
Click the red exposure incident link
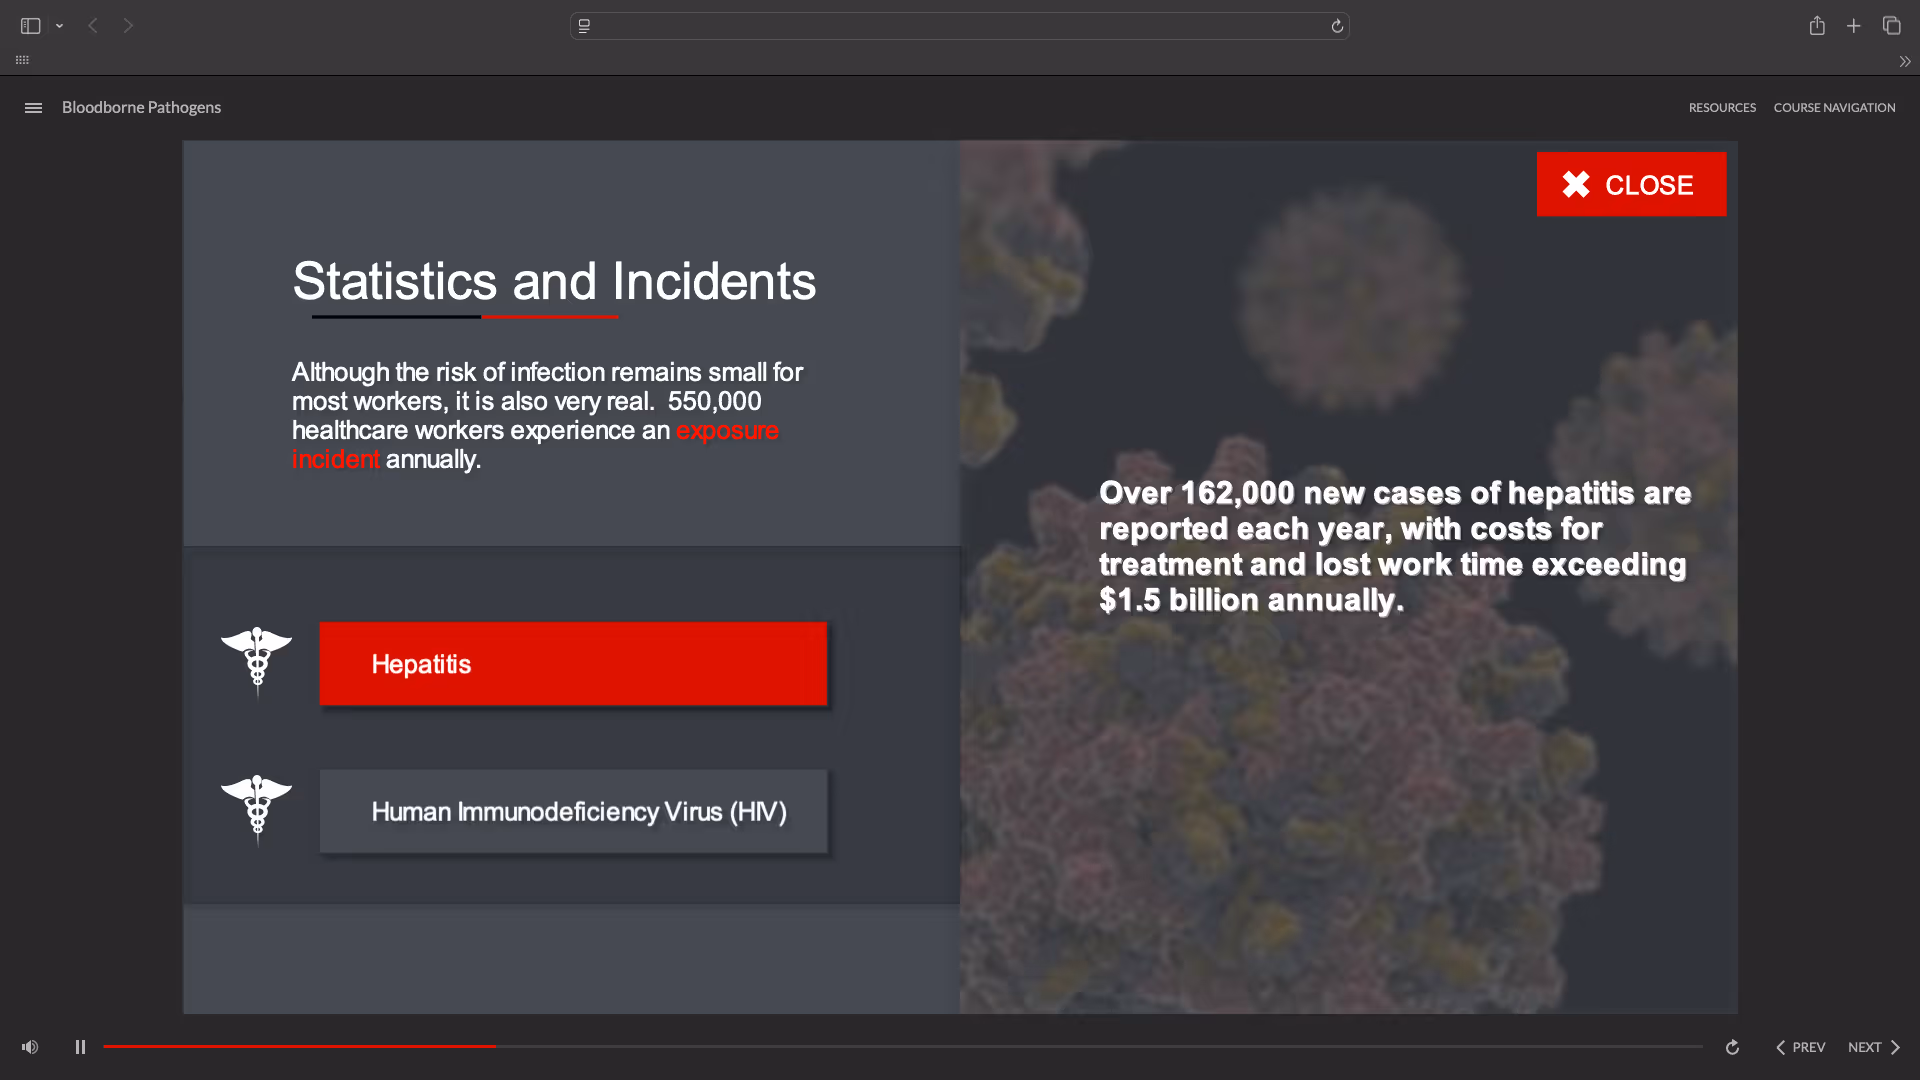coord(726,431)
